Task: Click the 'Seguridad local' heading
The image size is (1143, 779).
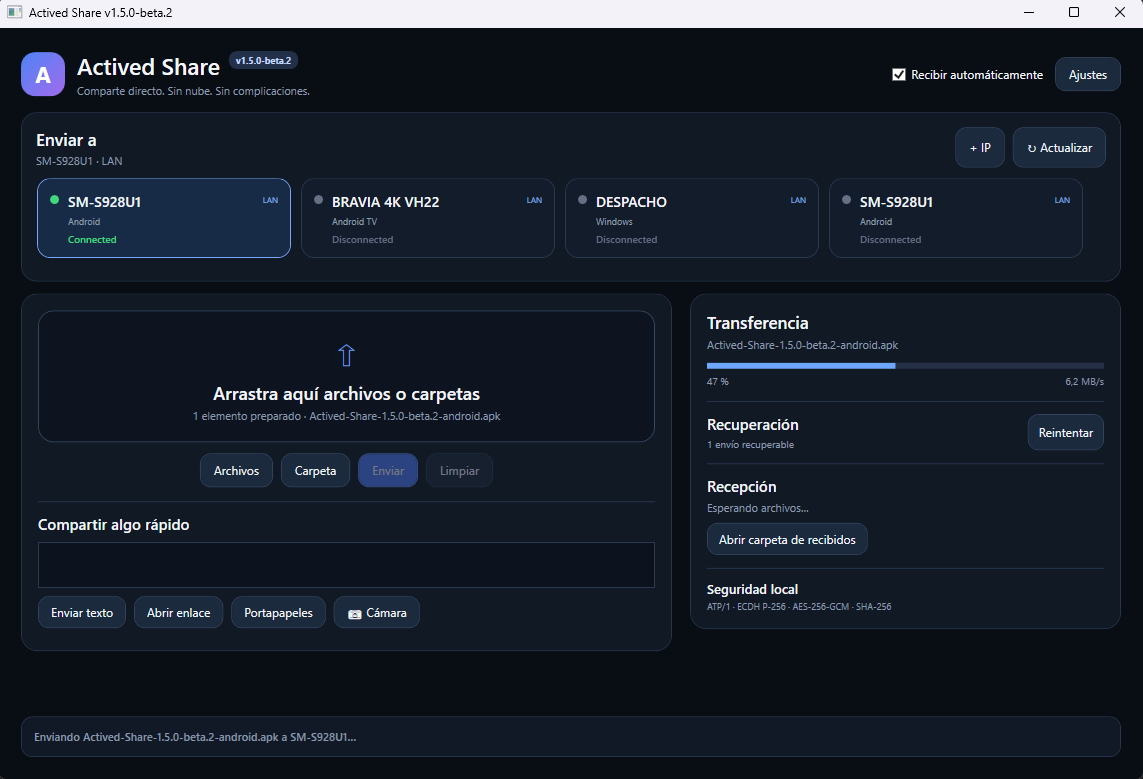Action: click(752, 590)
